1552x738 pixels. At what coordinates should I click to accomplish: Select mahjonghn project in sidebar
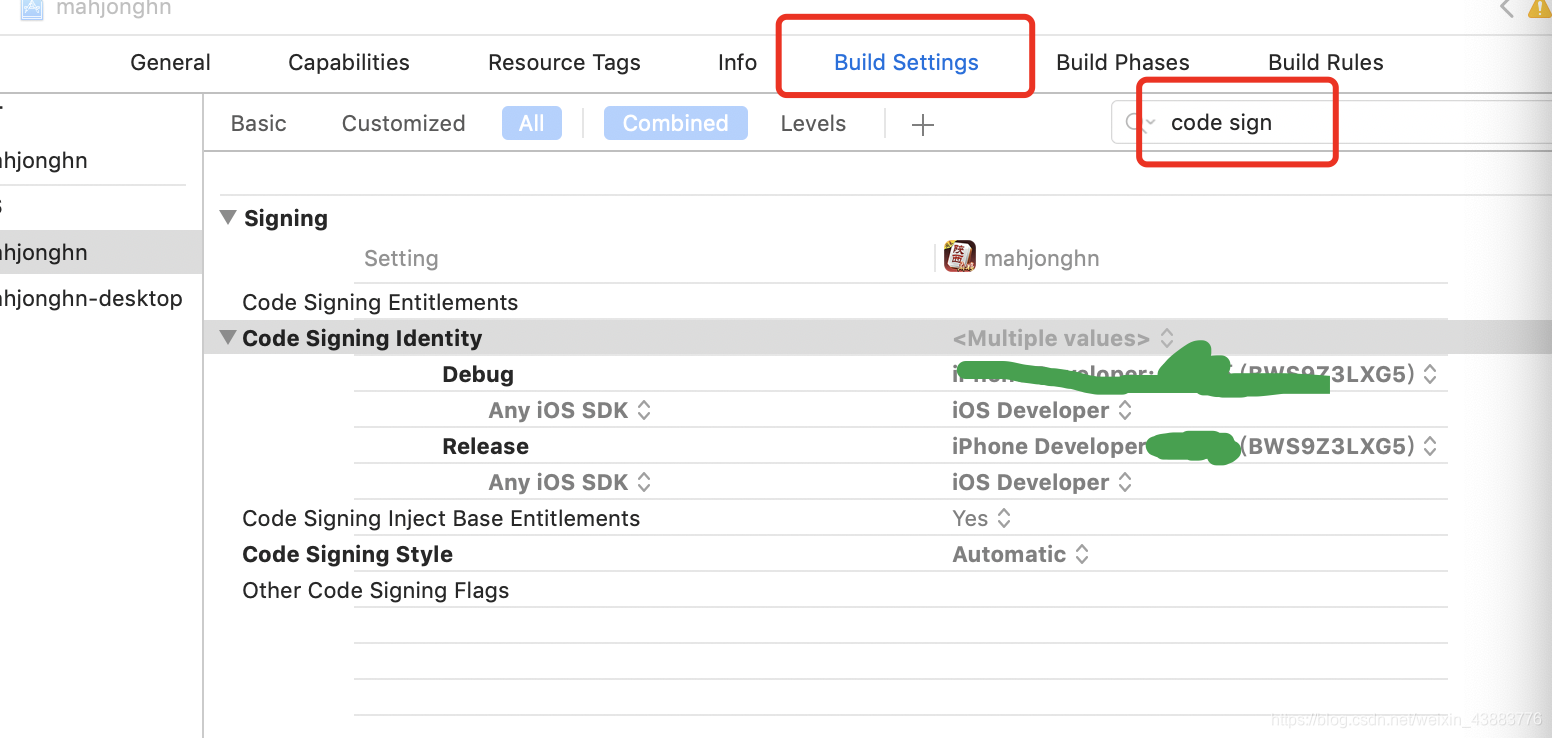pyautogui.click(x=44, y=160)
